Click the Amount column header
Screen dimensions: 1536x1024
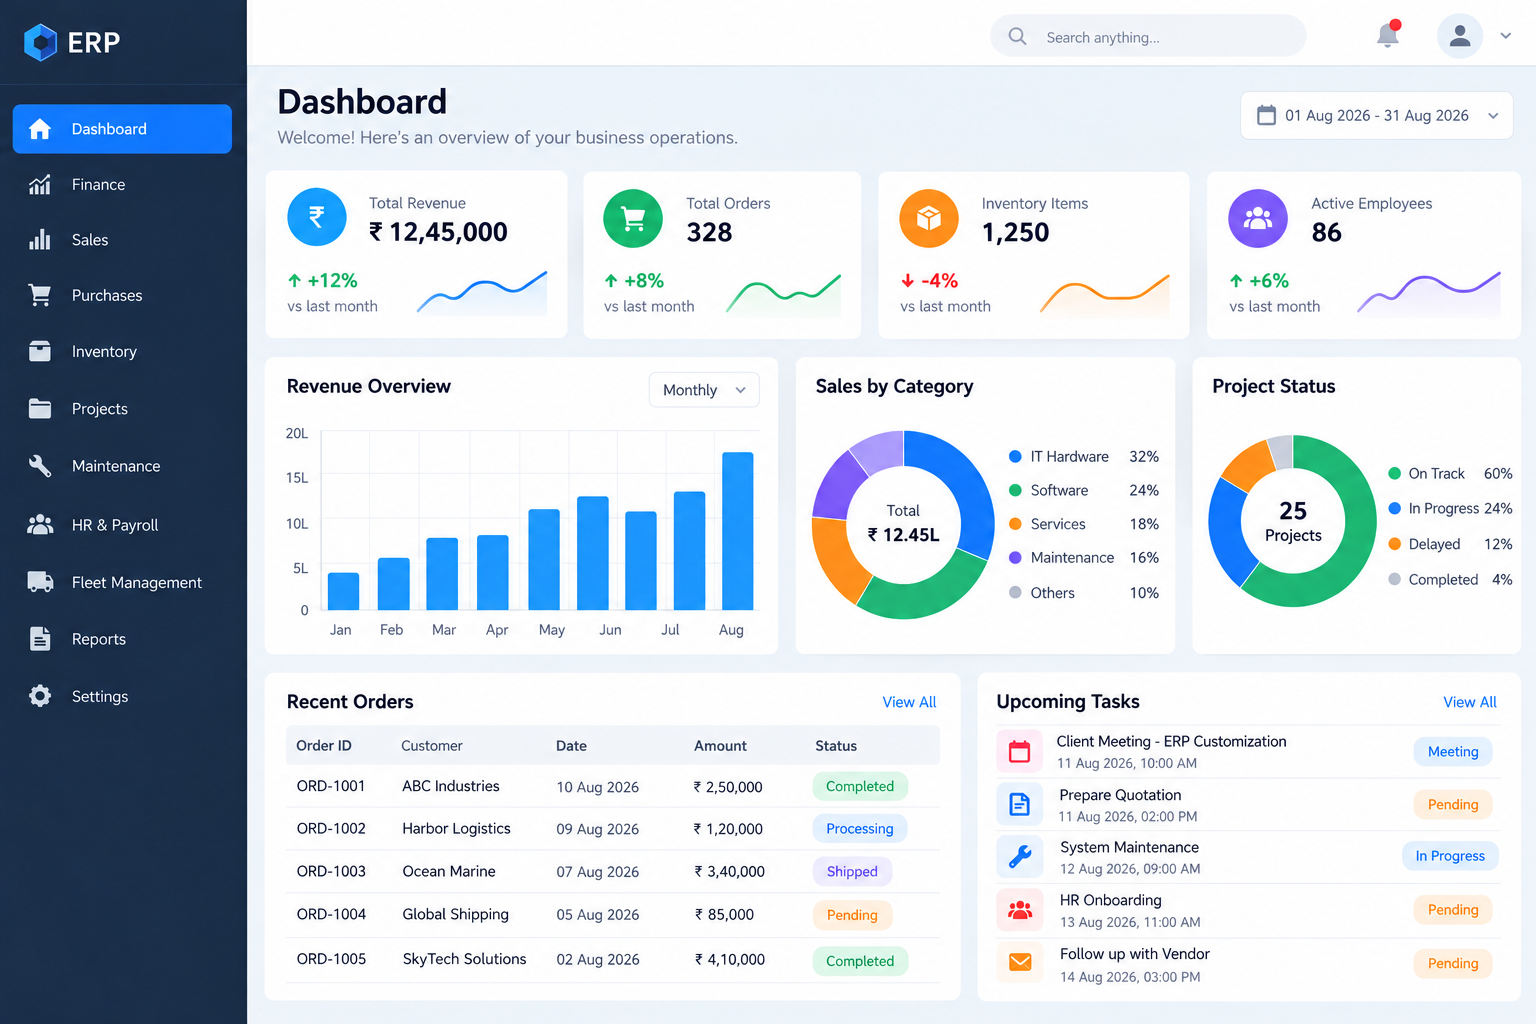(720, 746)
